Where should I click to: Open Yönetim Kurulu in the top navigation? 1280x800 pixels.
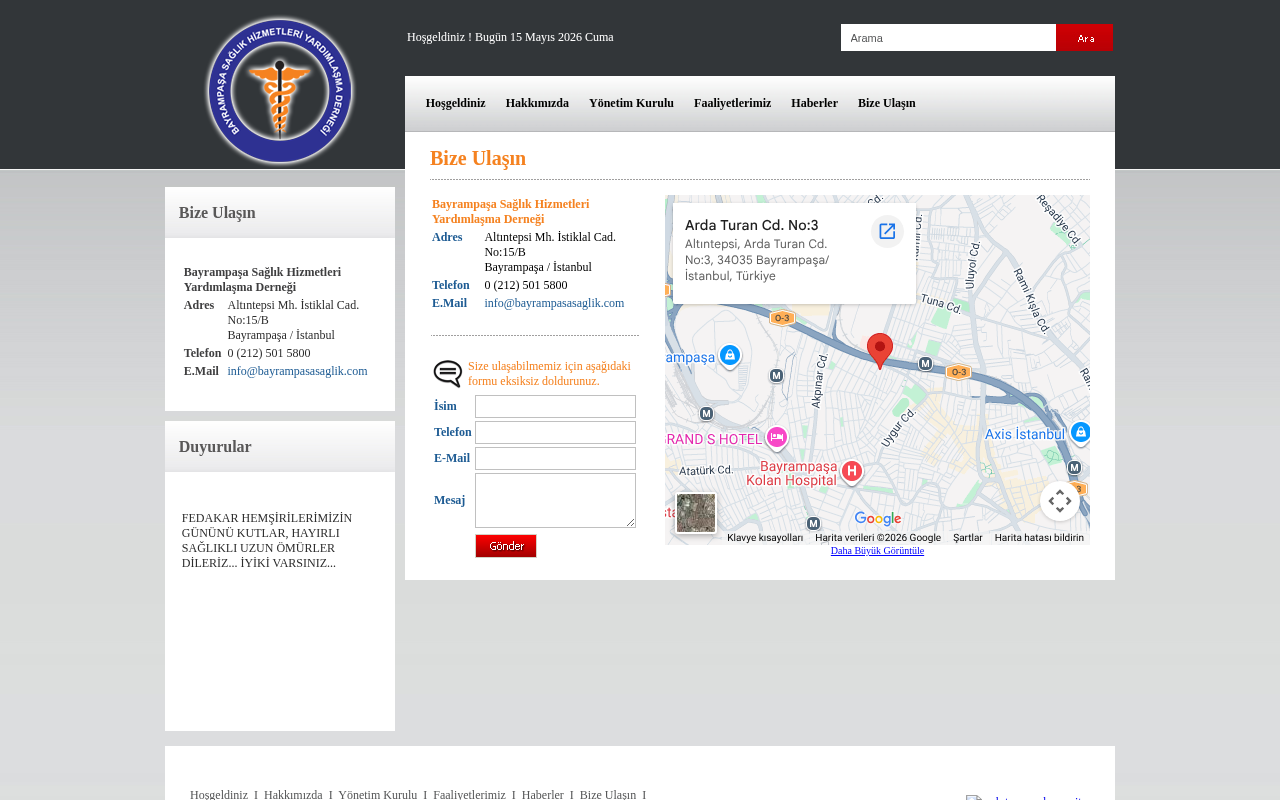pyautogui.click(x=631, y=103)
